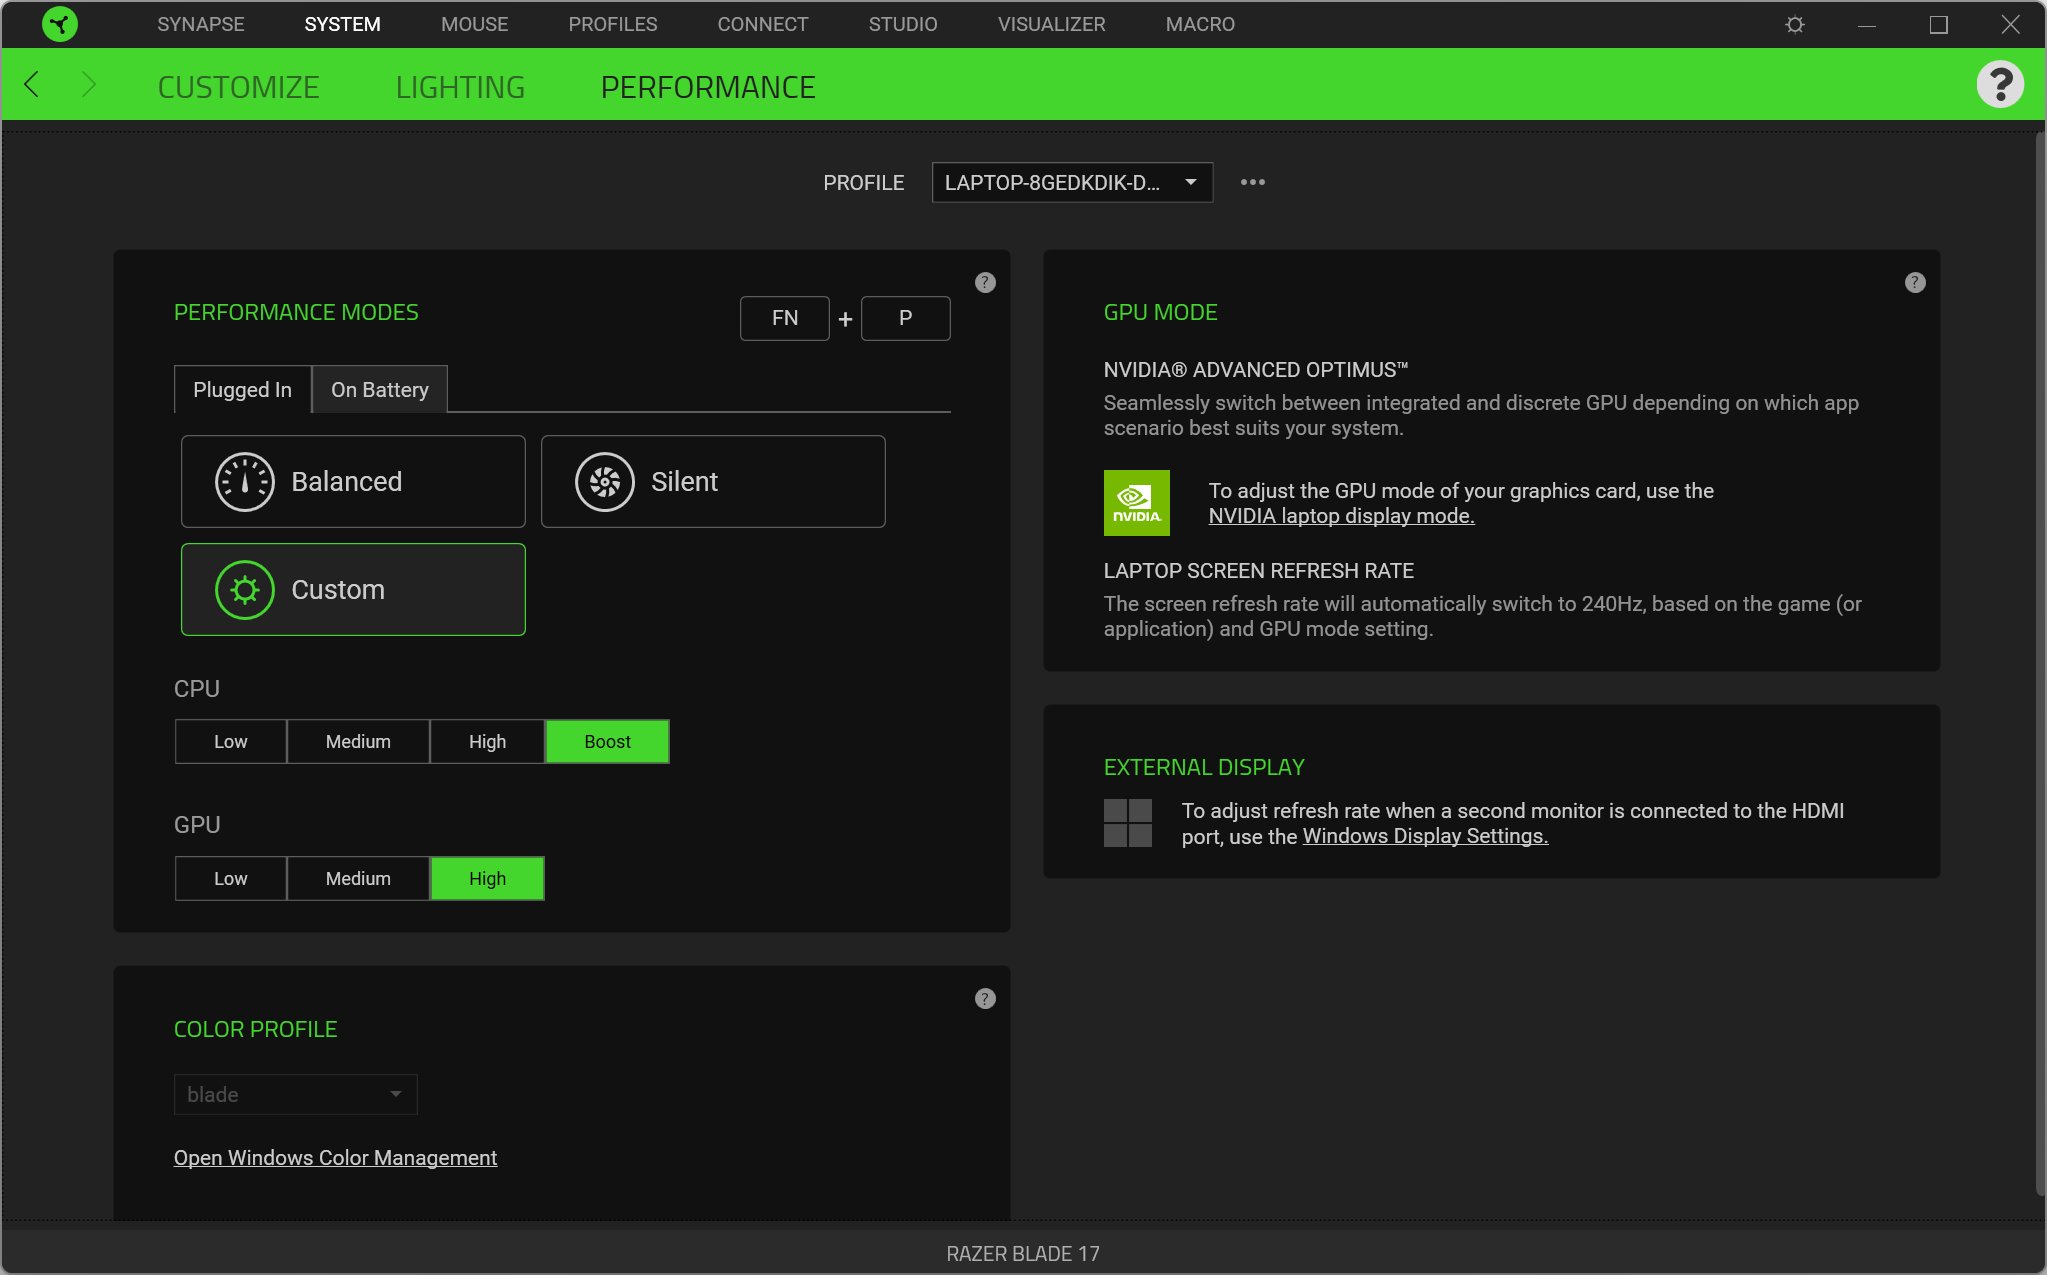Image resolution: width=2047 pixels, height=1275 pixels.
Task: Select the Balanced performance mode
Action: click(x=353, y=482)
